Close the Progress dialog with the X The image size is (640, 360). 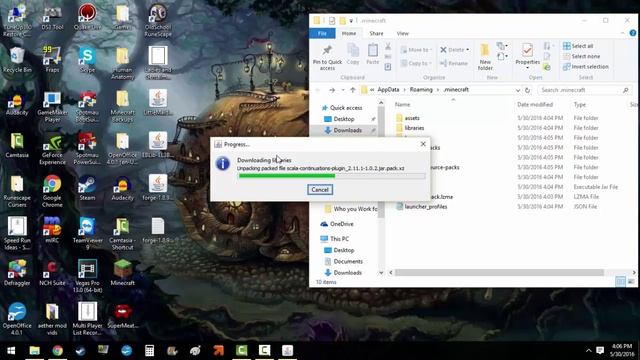click(423, 144)
